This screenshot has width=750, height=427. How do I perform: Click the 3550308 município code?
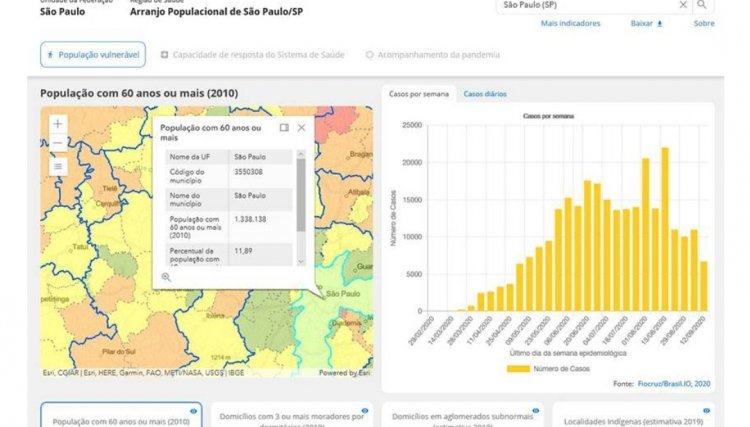coord(248,172)
